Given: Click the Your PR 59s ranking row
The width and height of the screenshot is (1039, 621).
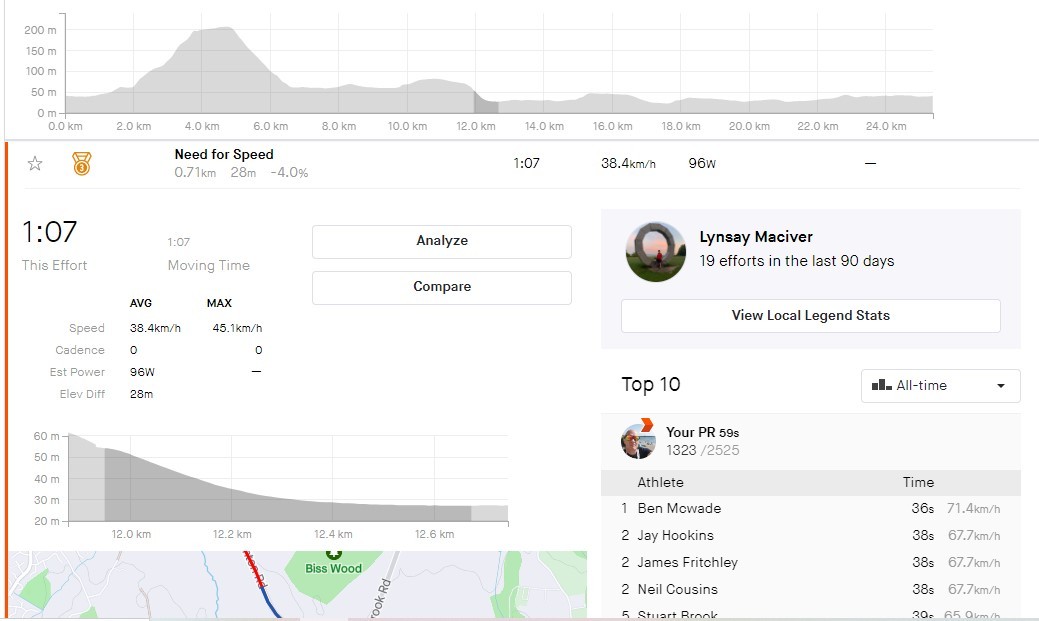Looking at the screenshot, I should [x=810, y=441].
